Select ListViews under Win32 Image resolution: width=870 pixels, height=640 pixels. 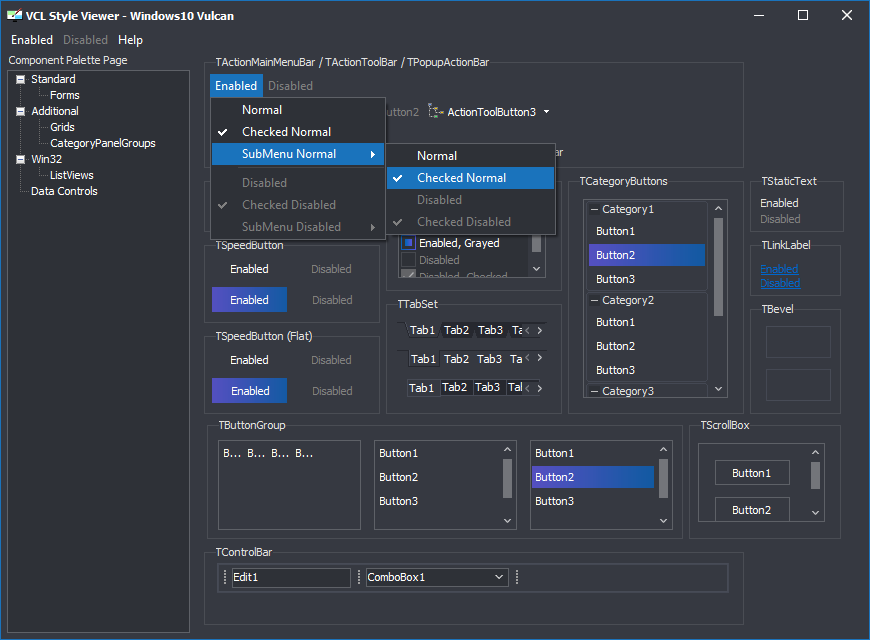(x=72, y=175)
